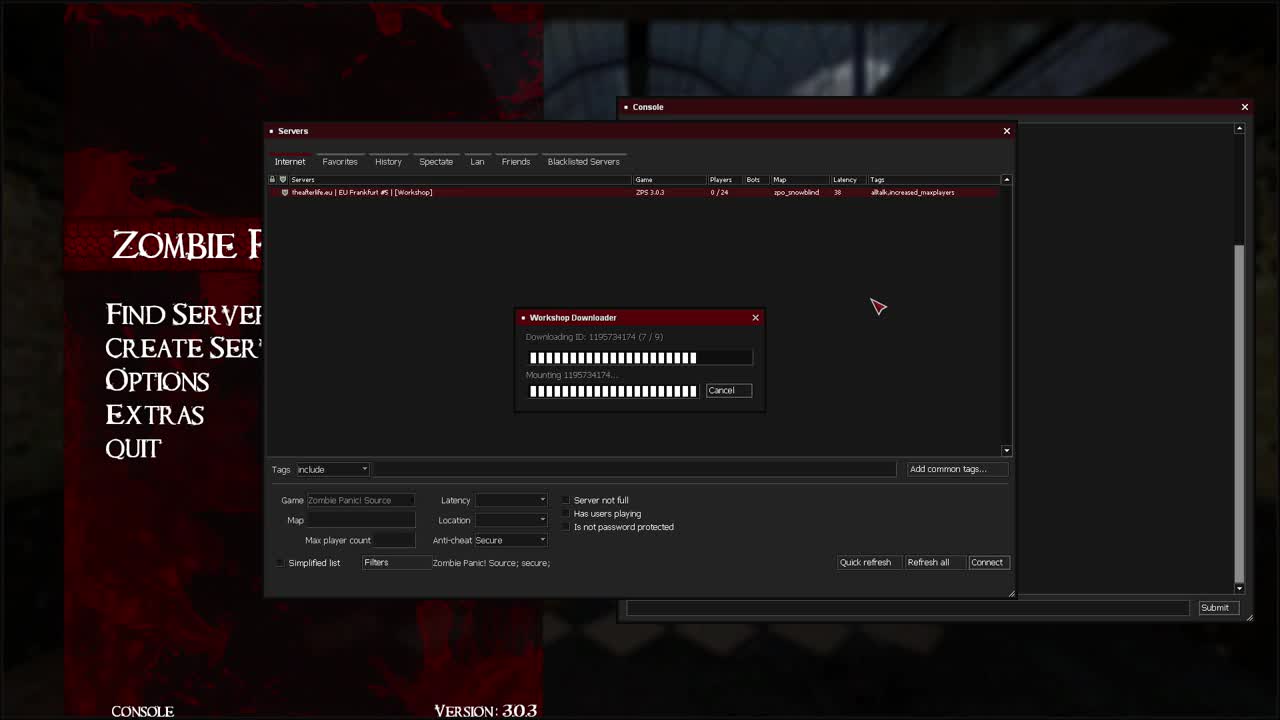Switch to Friends tab
Screen dimensions: 1280x720
[x=516, y=162]
